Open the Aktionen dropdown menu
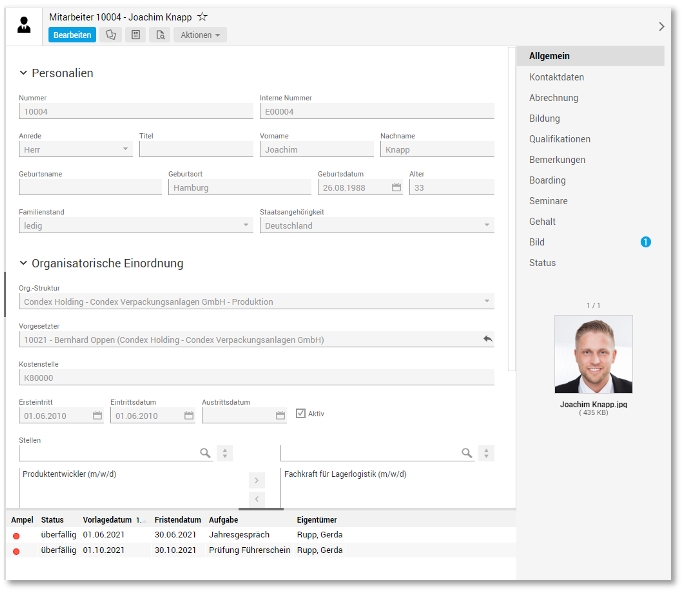The image size is (684, 594). (x=200, y=34)
